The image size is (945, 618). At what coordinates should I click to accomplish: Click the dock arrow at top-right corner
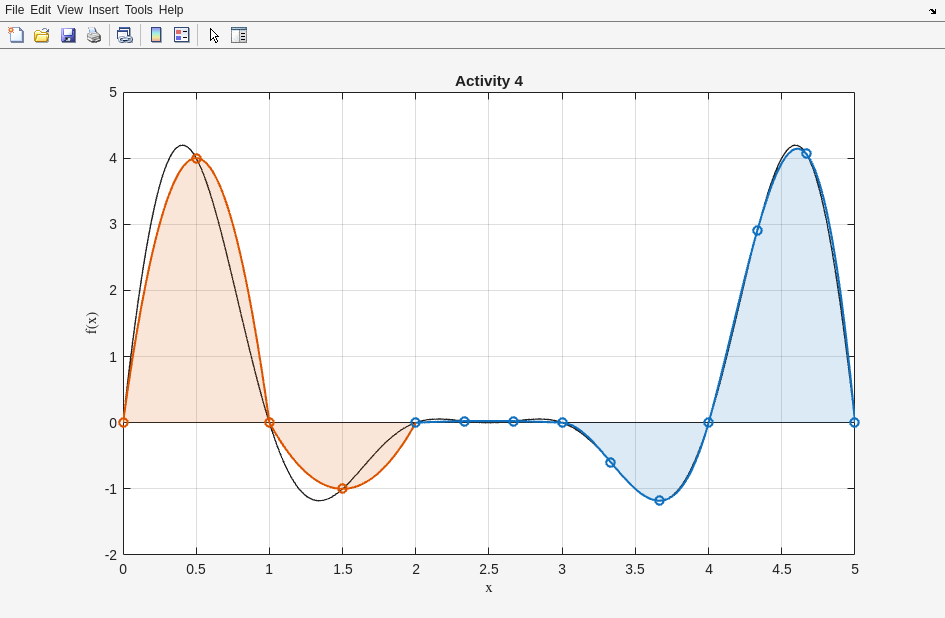coord(932,11)
